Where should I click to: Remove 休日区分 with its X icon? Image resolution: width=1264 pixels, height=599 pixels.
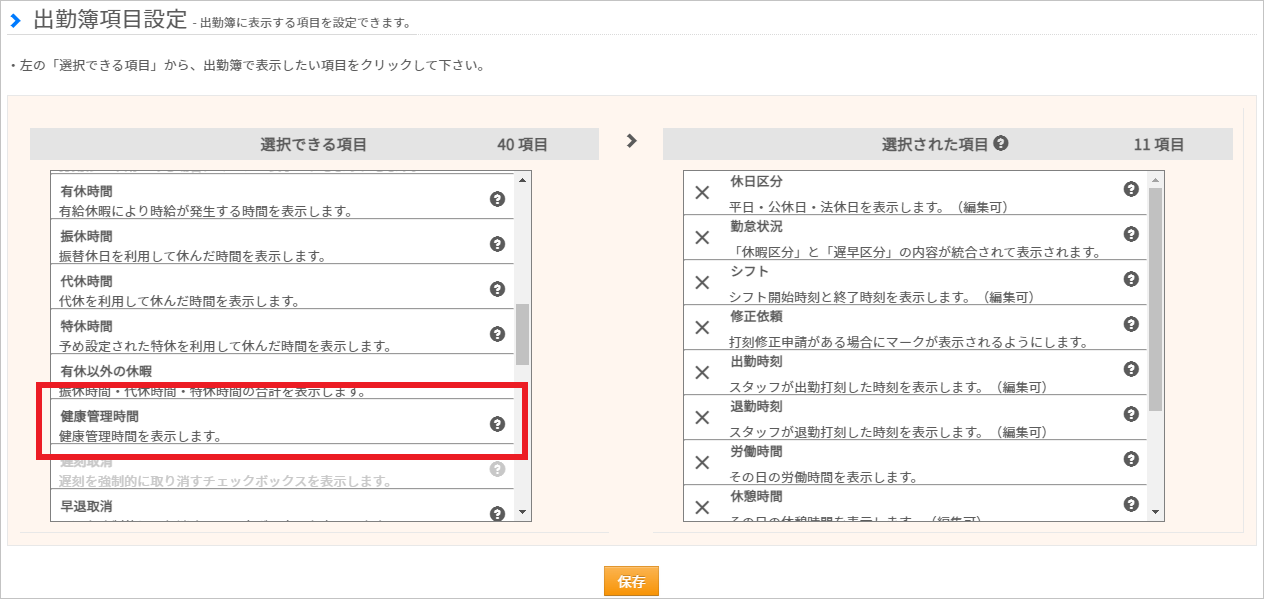click(x=702, y=192)
